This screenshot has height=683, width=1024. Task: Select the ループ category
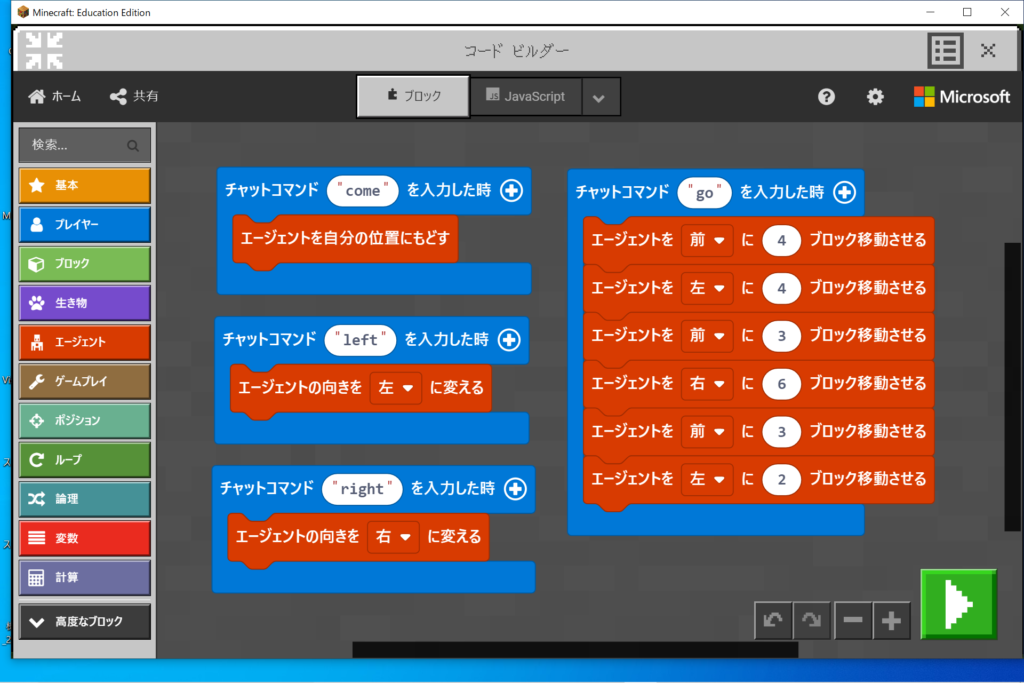(x=84, y=460)
